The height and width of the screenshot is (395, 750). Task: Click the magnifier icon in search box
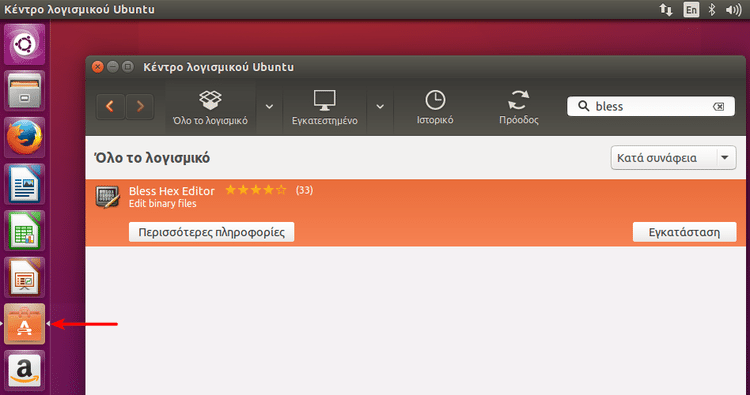[x=583, y=106]
